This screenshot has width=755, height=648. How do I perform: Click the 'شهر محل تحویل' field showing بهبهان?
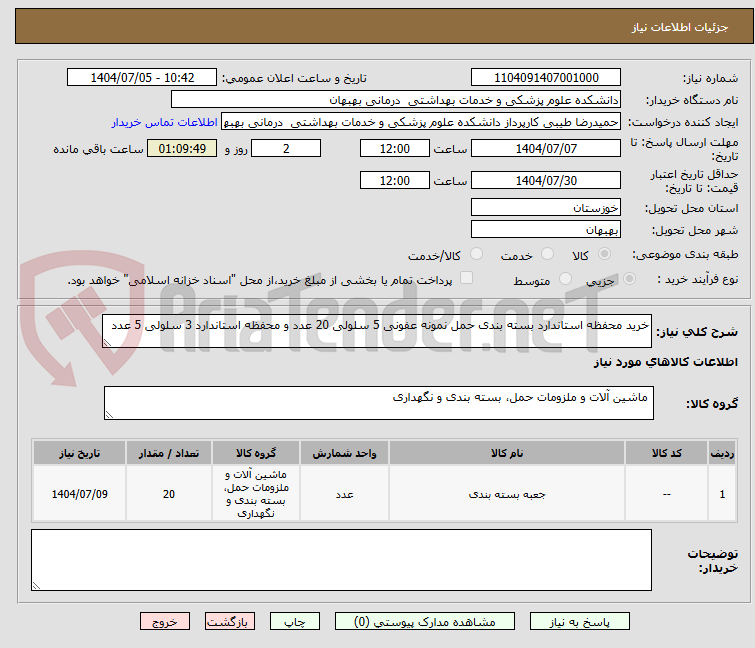[x=546, y=229]
